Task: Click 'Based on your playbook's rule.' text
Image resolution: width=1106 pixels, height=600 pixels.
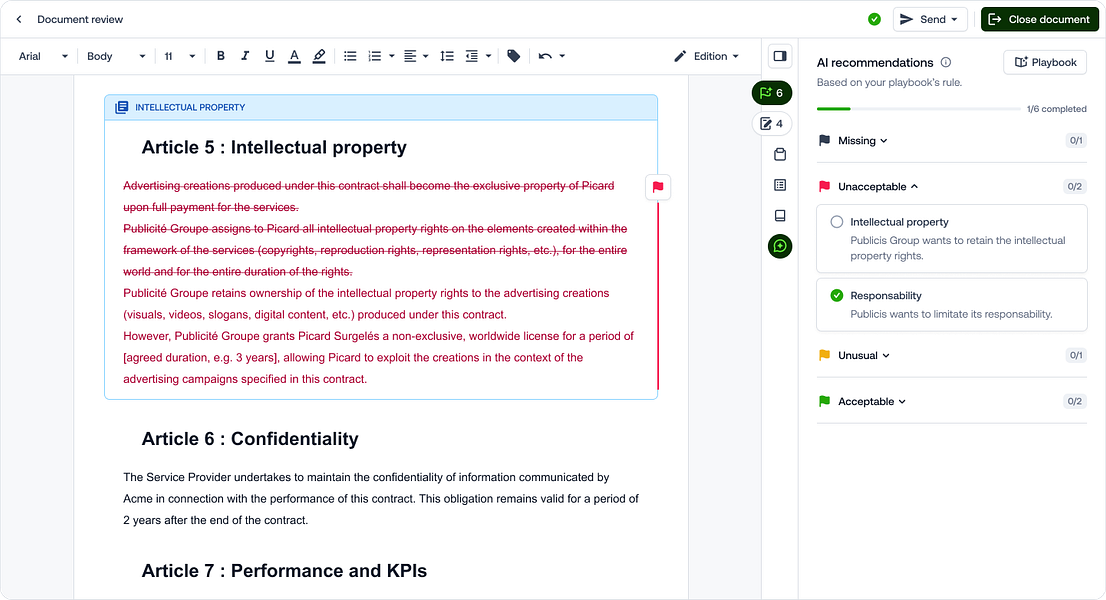Action: 889,82
